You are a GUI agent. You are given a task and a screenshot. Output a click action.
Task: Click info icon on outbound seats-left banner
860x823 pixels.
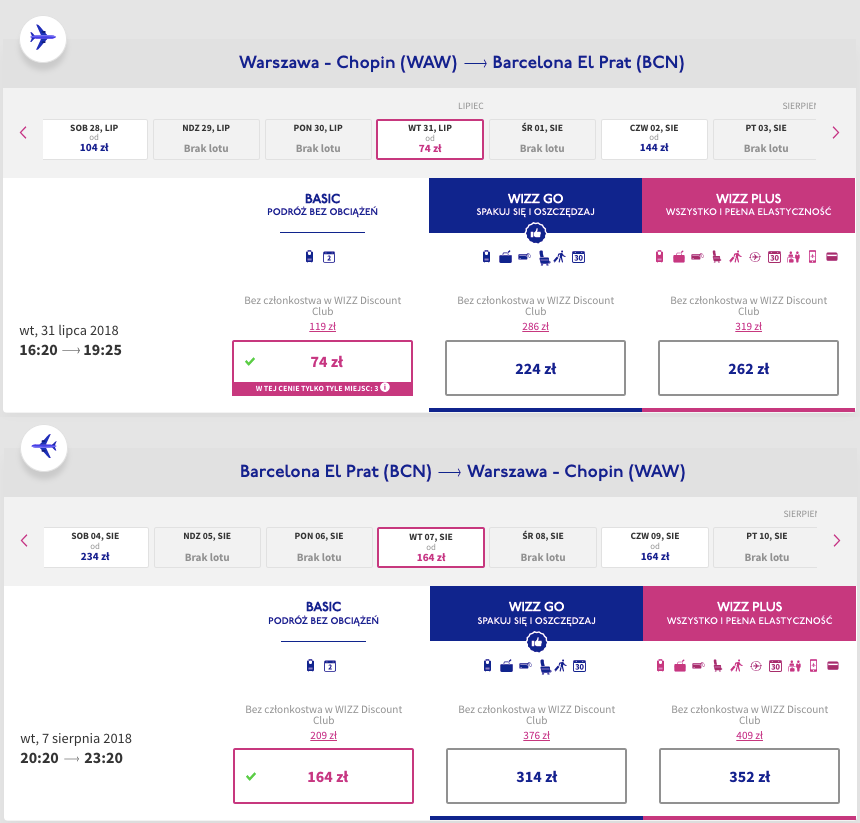pyautogui.click(x=385, y=388)
